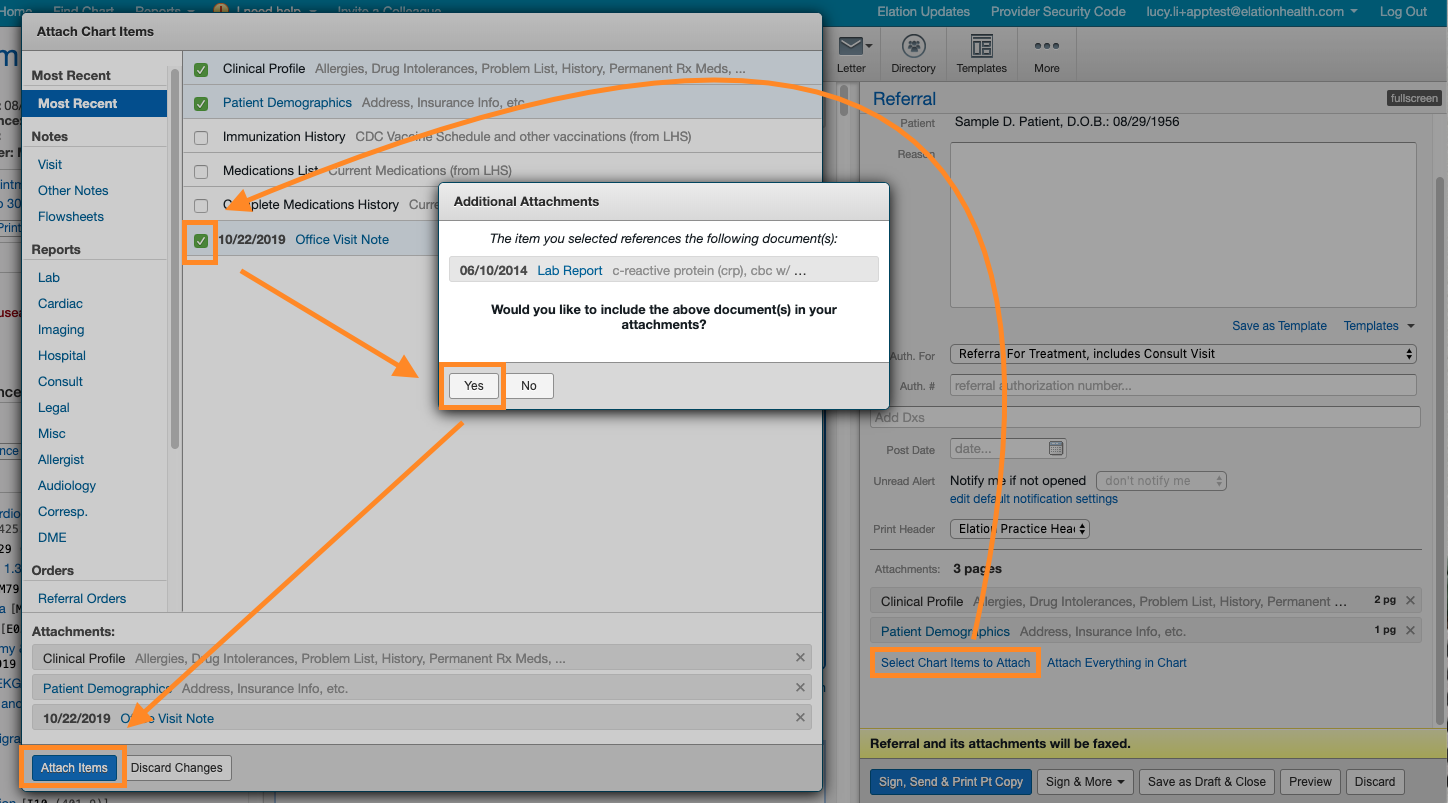Click Yes in Additional Attachments dialog
The image size is (1448, 803).
pos(474,386)
